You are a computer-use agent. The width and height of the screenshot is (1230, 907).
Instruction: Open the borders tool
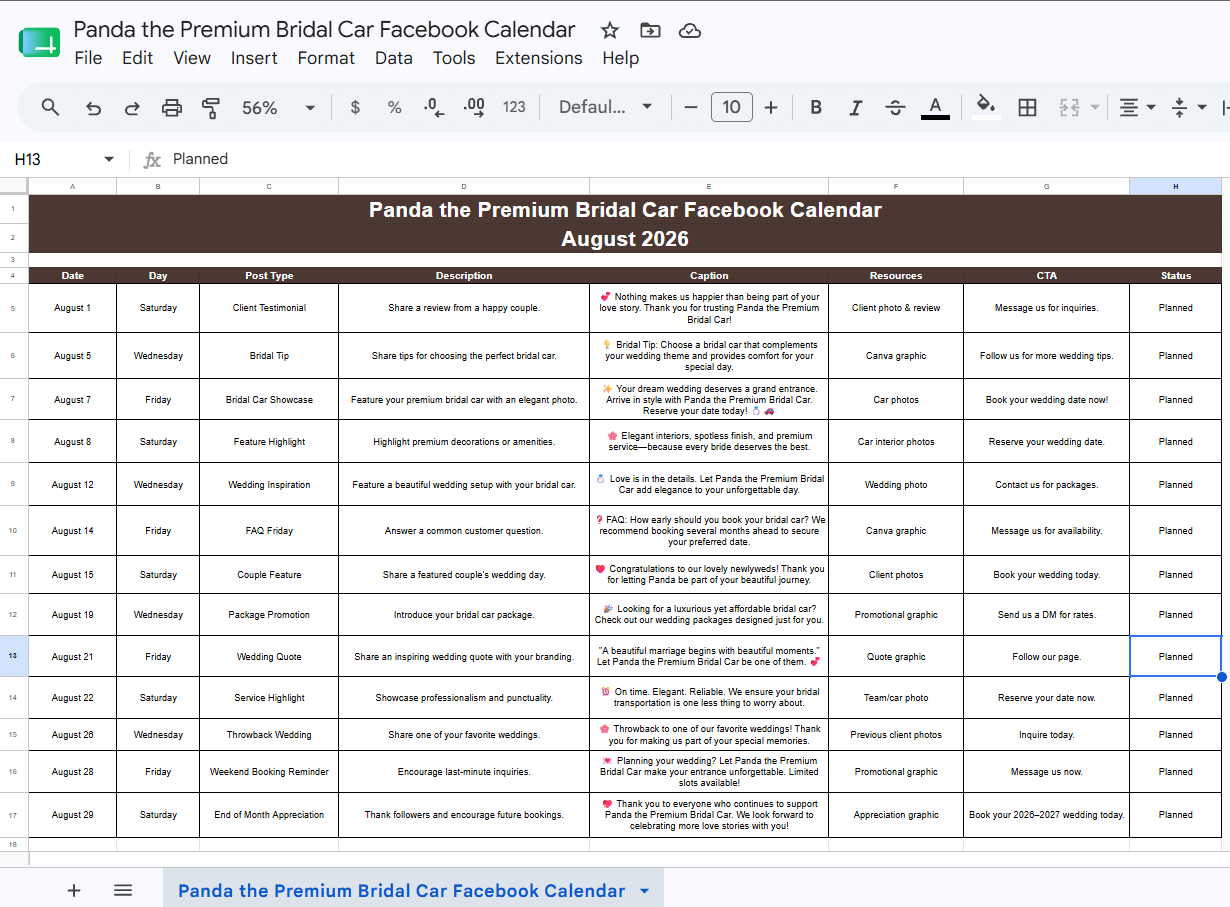tap(1027, 107)
